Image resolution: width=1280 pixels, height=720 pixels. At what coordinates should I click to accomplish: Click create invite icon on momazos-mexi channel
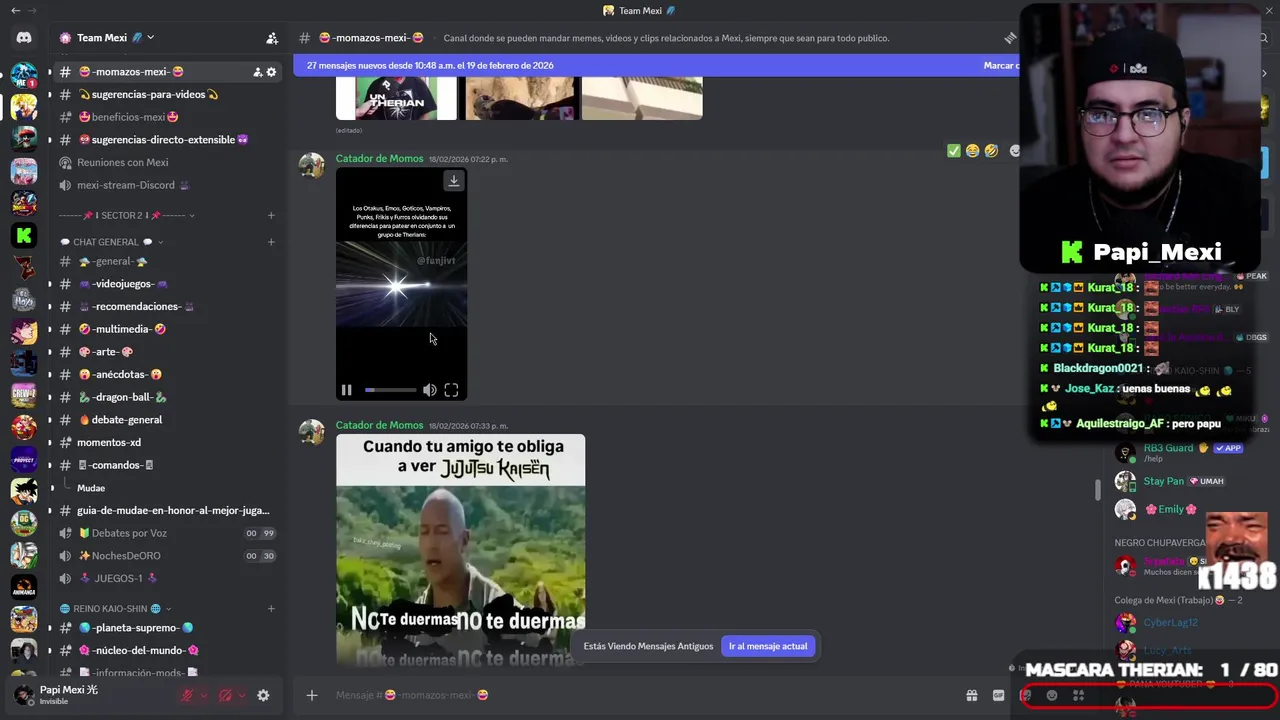(257, 72)
